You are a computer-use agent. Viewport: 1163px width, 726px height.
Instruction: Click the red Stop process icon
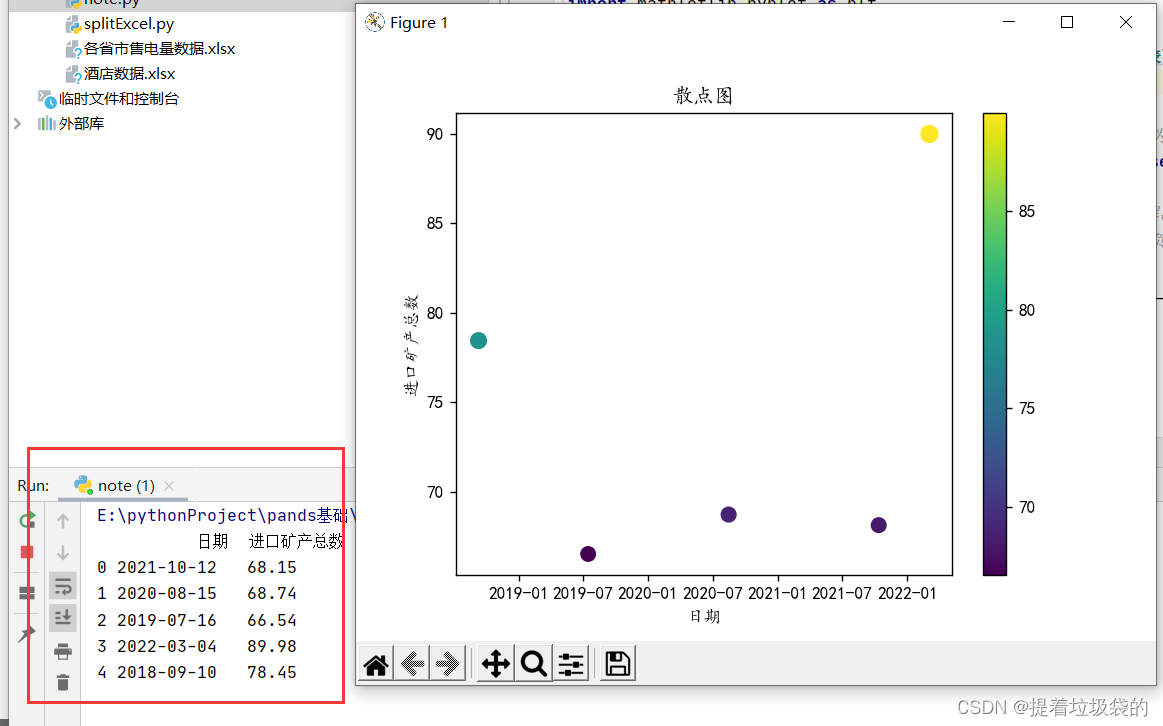27,552
